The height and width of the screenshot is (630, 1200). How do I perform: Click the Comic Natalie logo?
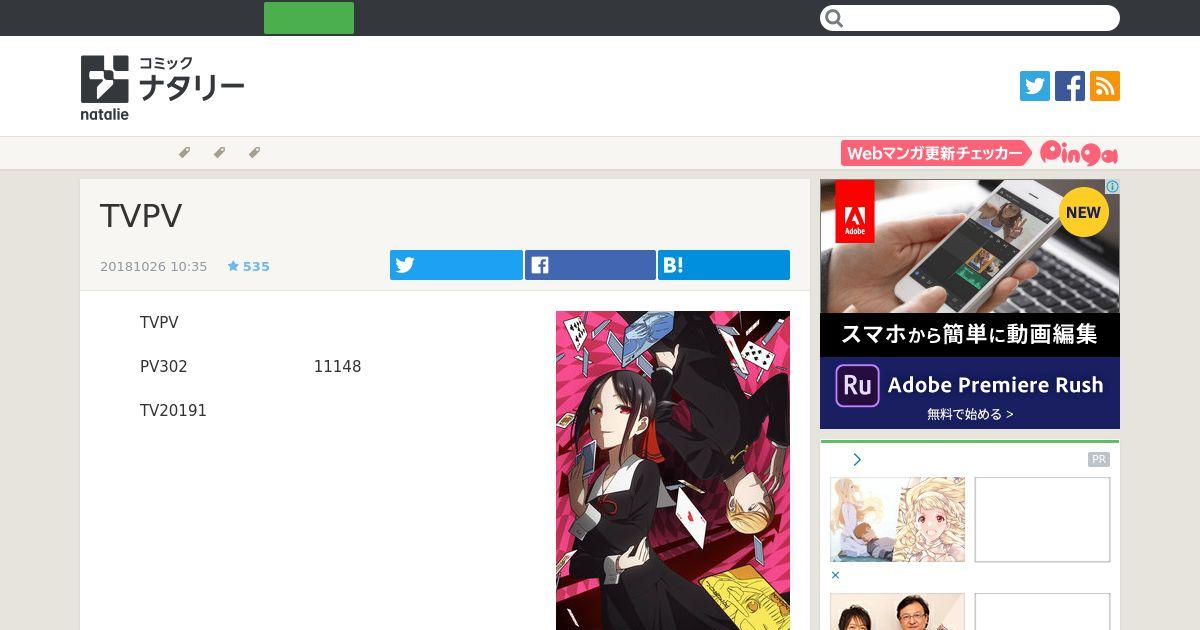(162, 88)
